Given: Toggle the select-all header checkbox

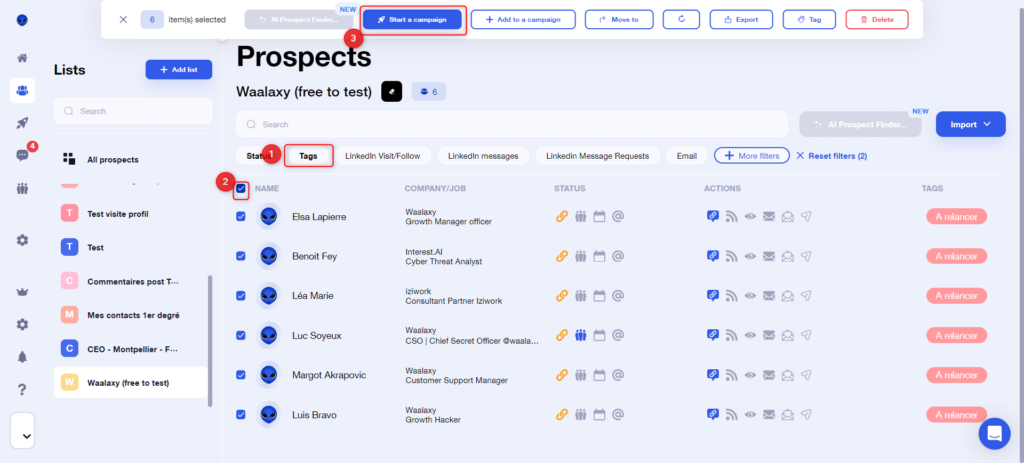Looking at the screenshot, I should click(241, 189).
